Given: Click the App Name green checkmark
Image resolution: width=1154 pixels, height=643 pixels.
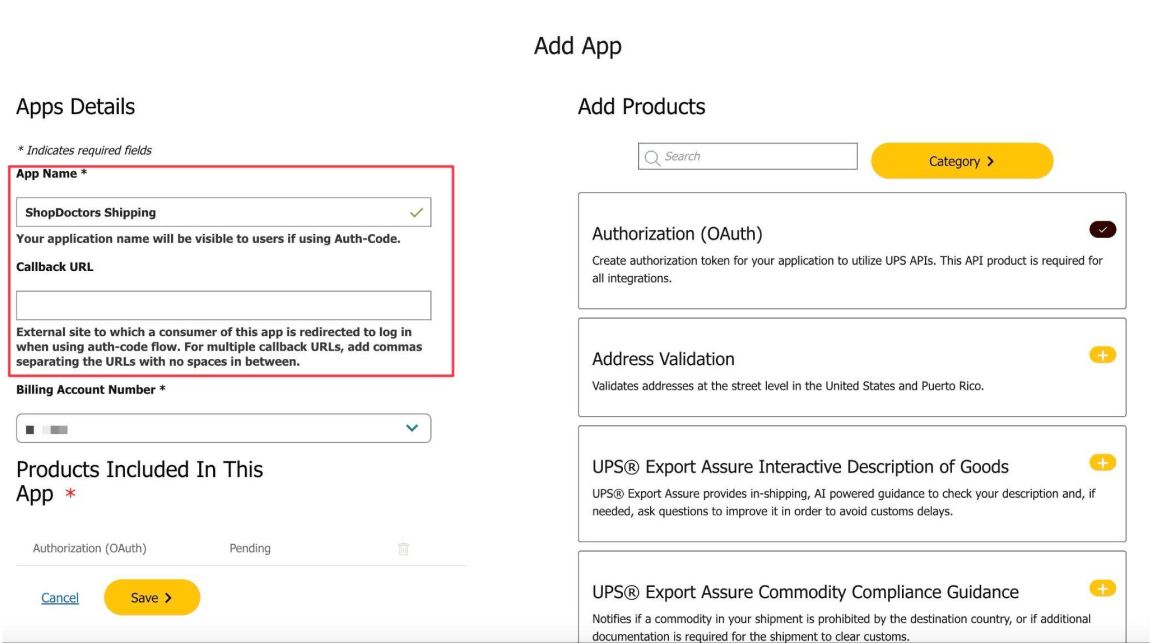Looking at the screenshot, I should pyautogui.click(x=417, y=213).
